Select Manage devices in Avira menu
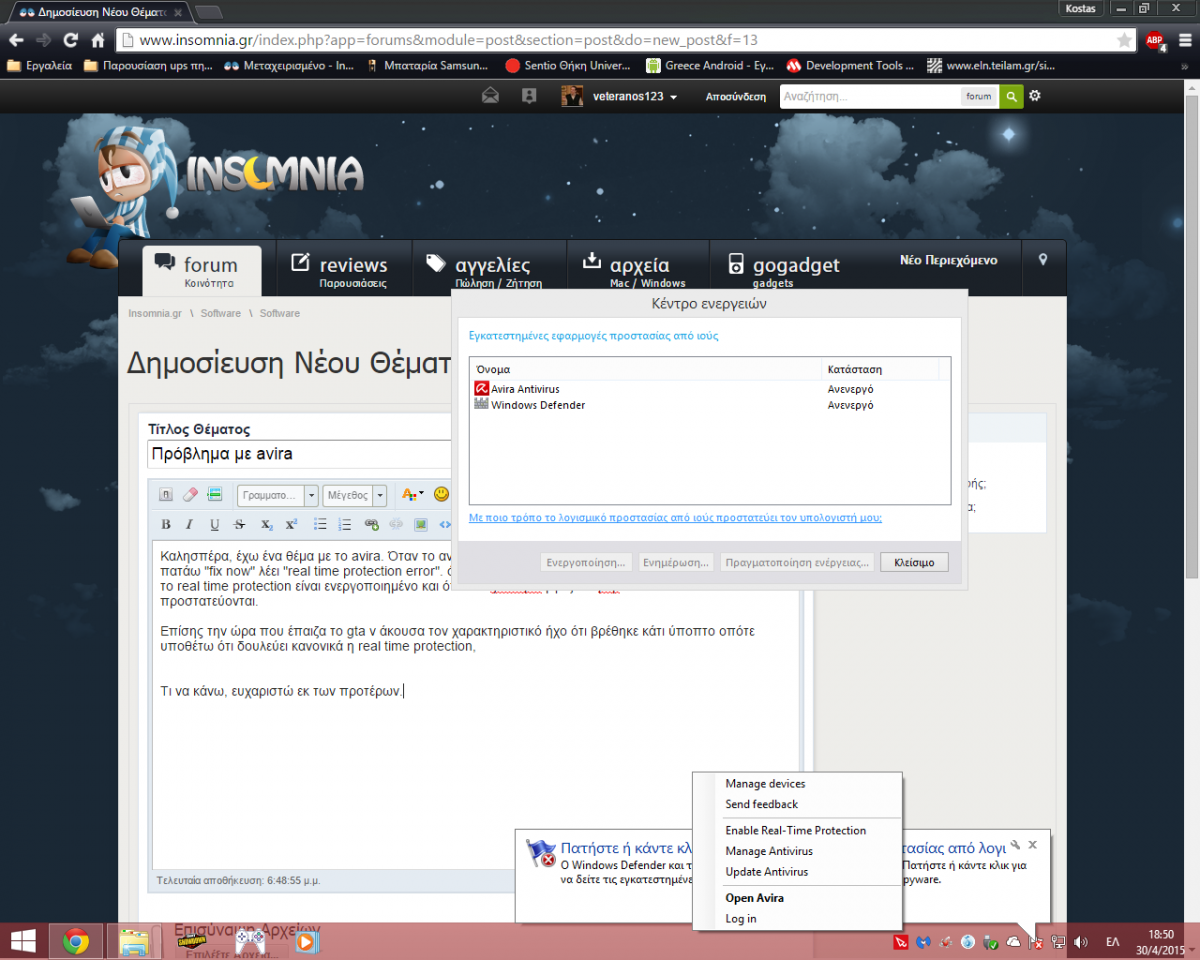This screenshot has width=1200, height=960. (x=765, y=784)
